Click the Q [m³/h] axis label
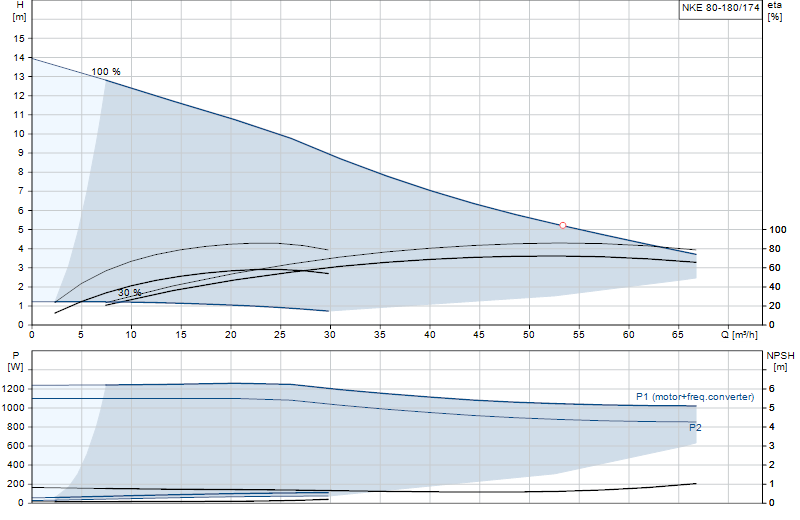 [739, 335]
